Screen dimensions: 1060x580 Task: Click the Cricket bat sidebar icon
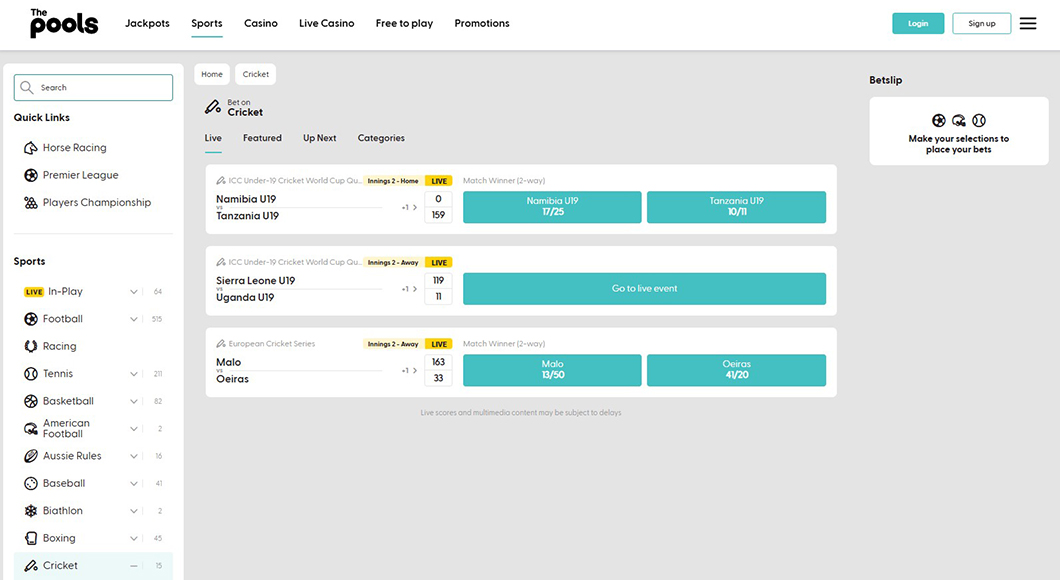click(x=30, y=566)
